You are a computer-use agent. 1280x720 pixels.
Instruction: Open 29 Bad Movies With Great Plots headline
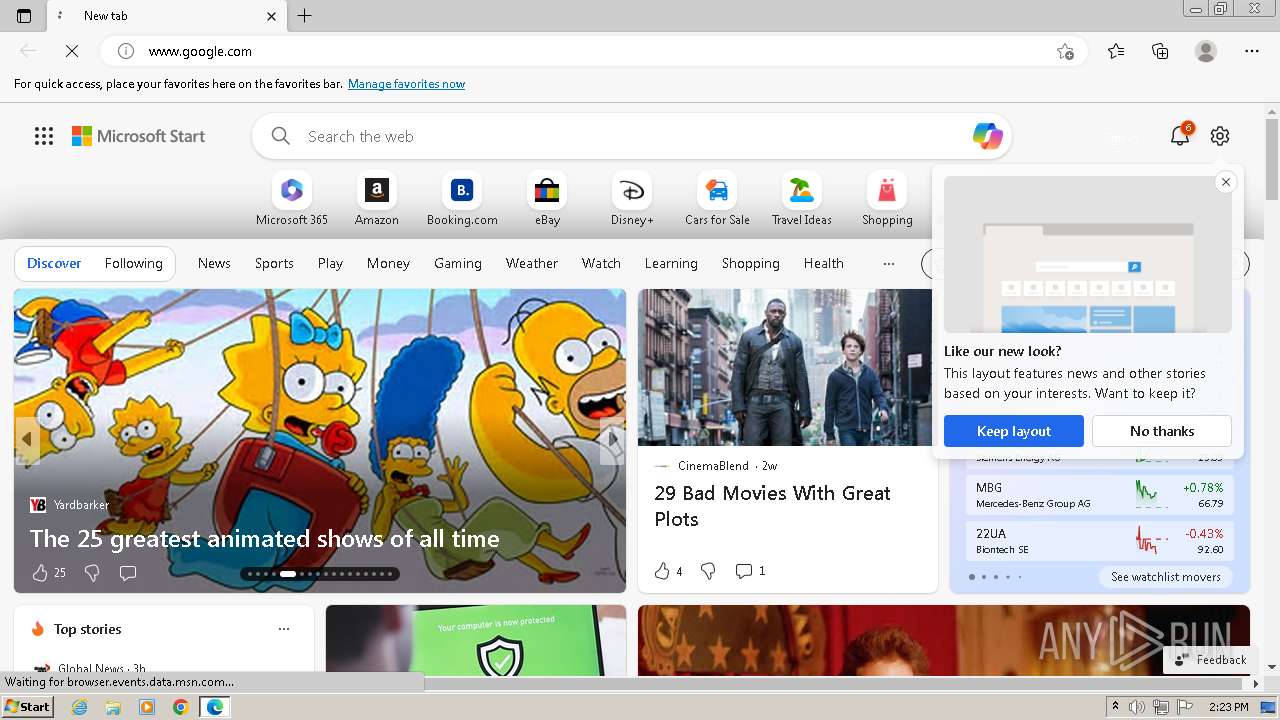coord(772,506)
